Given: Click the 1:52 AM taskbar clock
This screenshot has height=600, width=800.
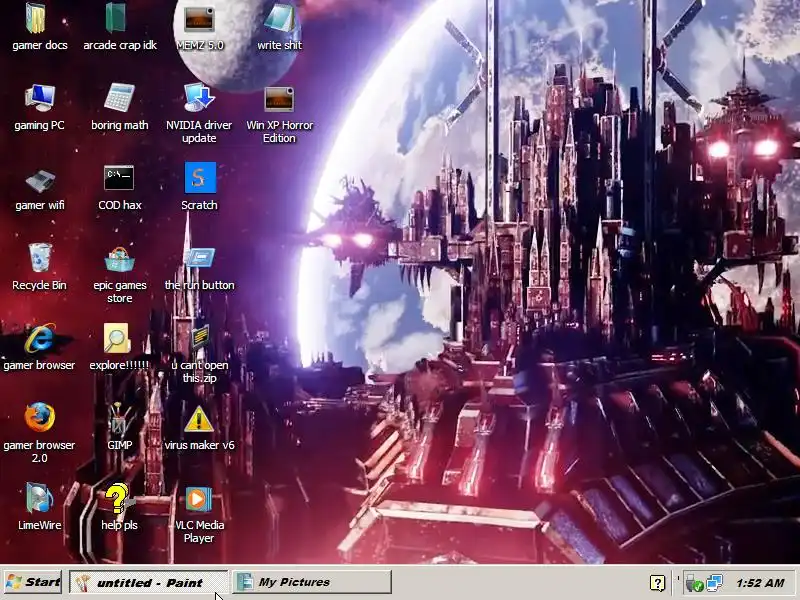Looking at the screenshot, I should point(760,583).
